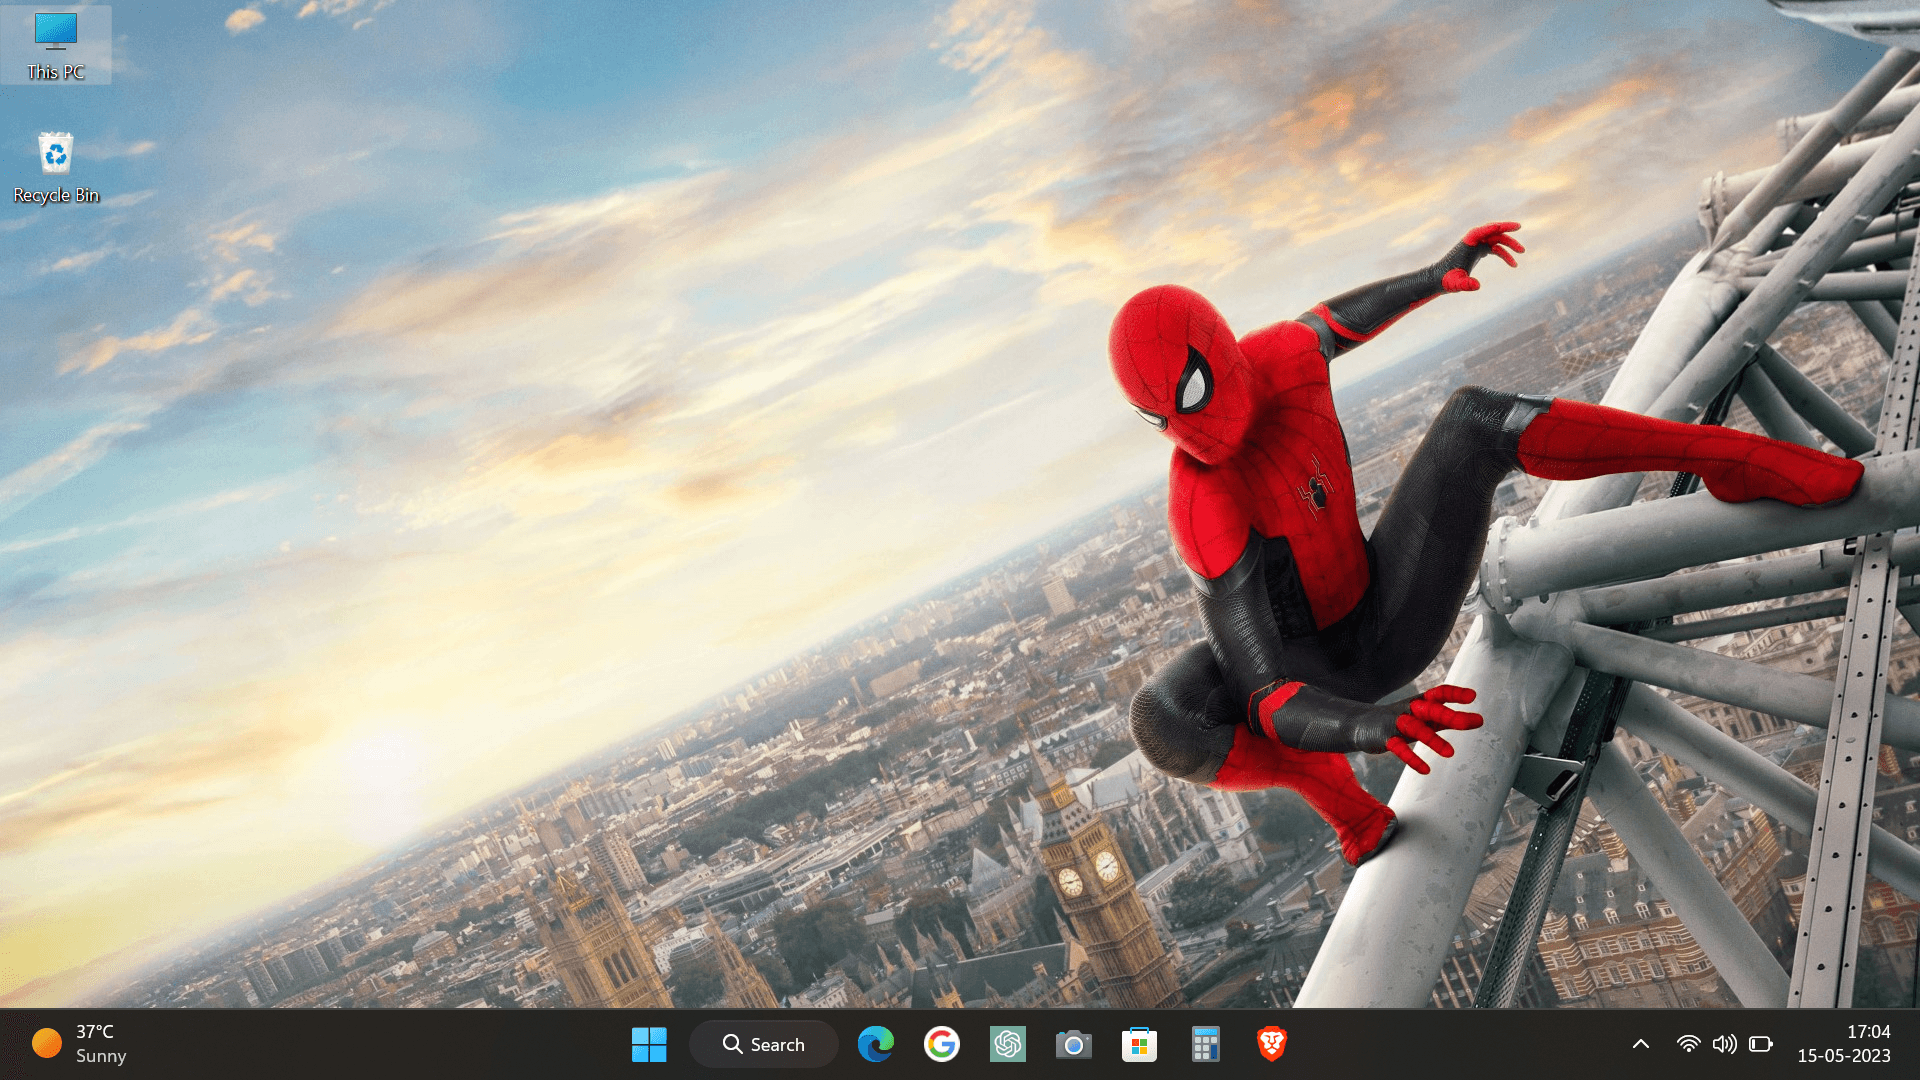Launch the Camera app from the taskbar
Image resolution: width=1920 pixels, height=1080 pixels.
click(x=1073, y=1044)
